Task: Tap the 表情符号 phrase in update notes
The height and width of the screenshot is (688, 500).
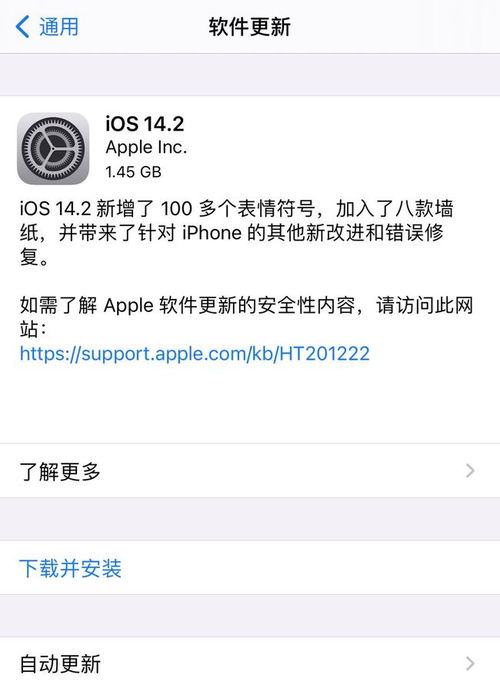Action: pyautogui.click(x=276, y=208)
